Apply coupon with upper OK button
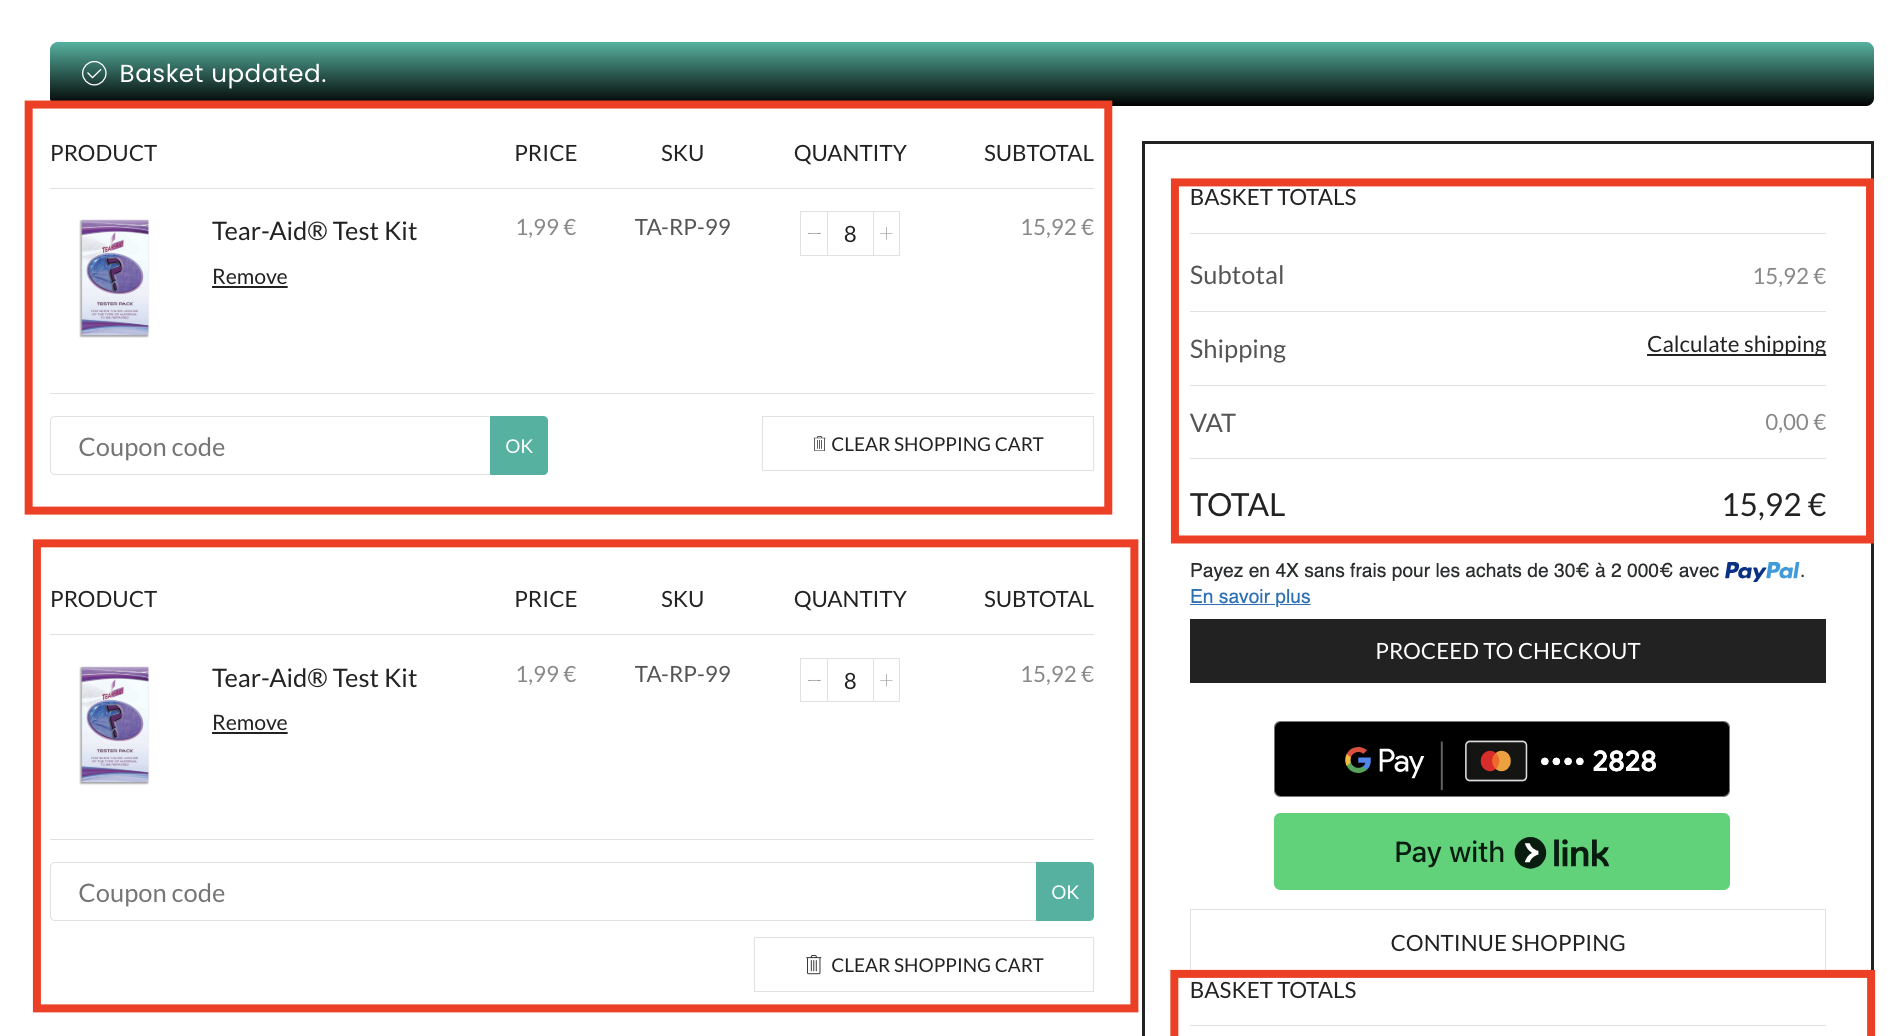1890x1036 pixels. (x=519, y=446)
